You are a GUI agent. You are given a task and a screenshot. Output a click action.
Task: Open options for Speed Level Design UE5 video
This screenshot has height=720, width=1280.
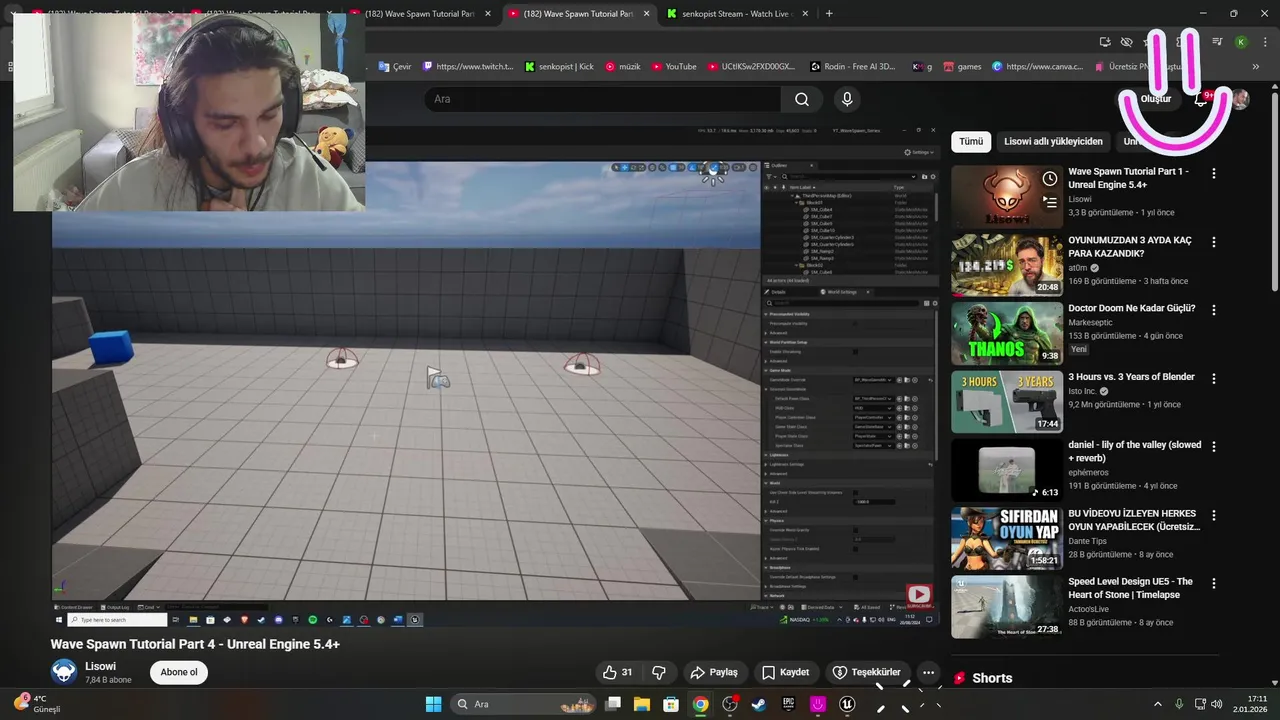(1214, 582)
